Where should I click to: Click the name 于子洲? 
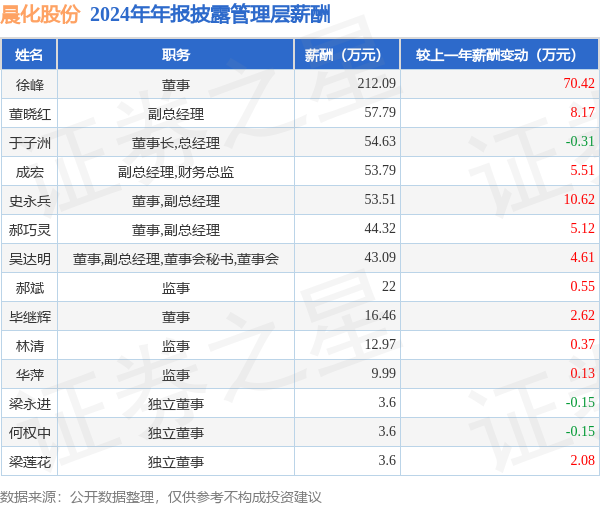(29, 143)
